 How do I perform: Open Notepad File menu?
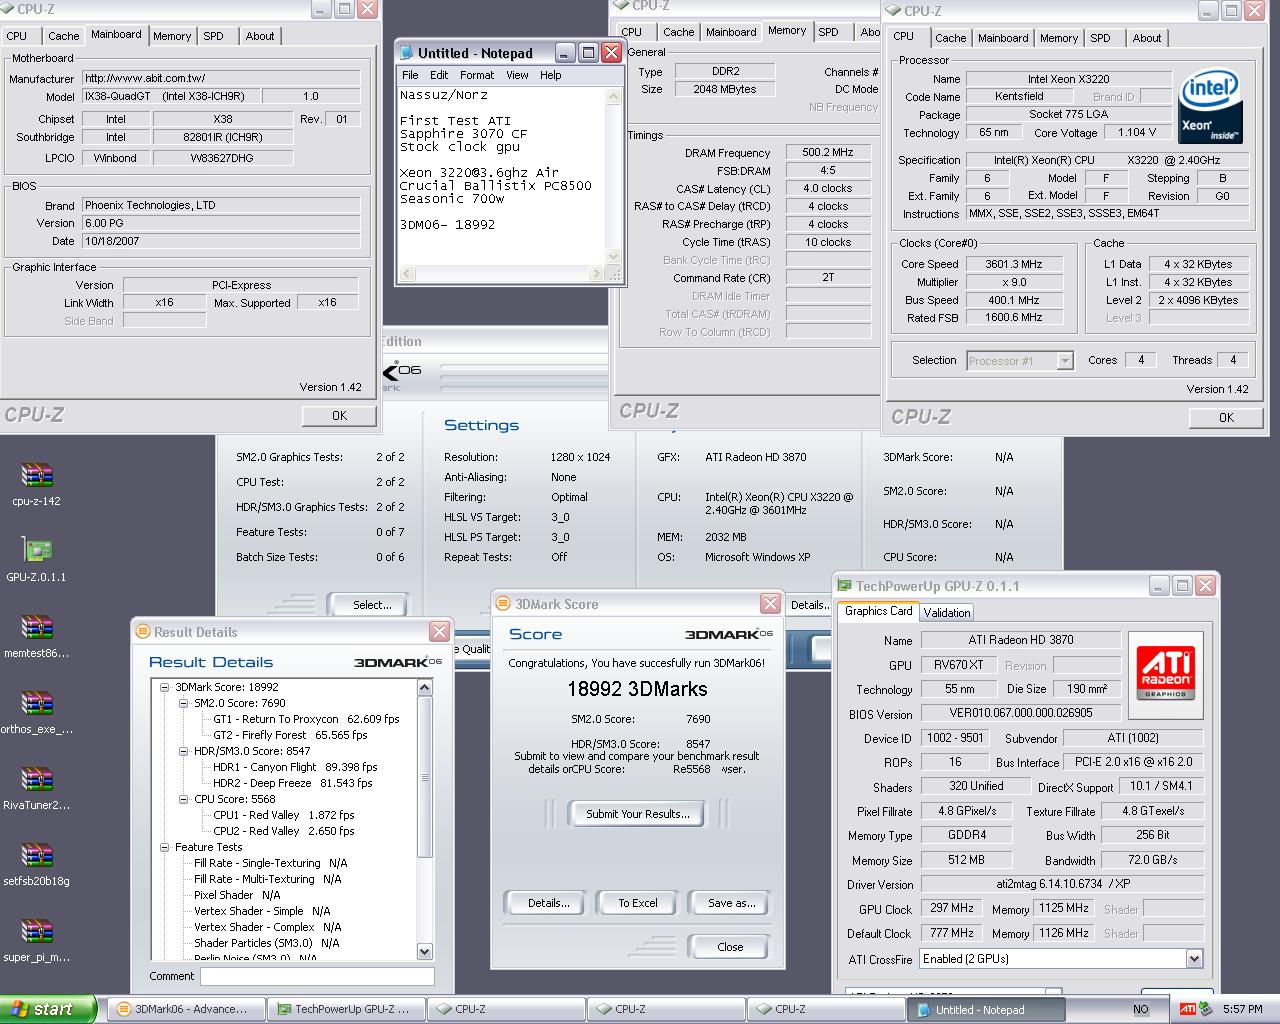coord(410,75)
